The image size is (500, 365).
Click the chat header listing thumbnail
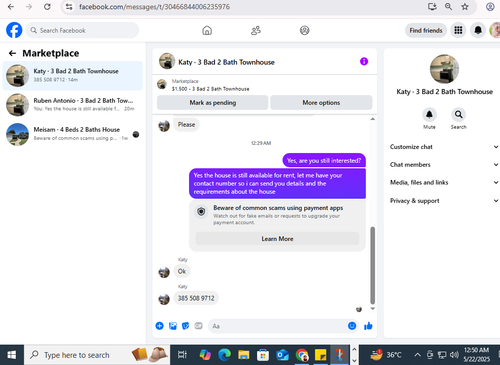click(x=167, y=61)
